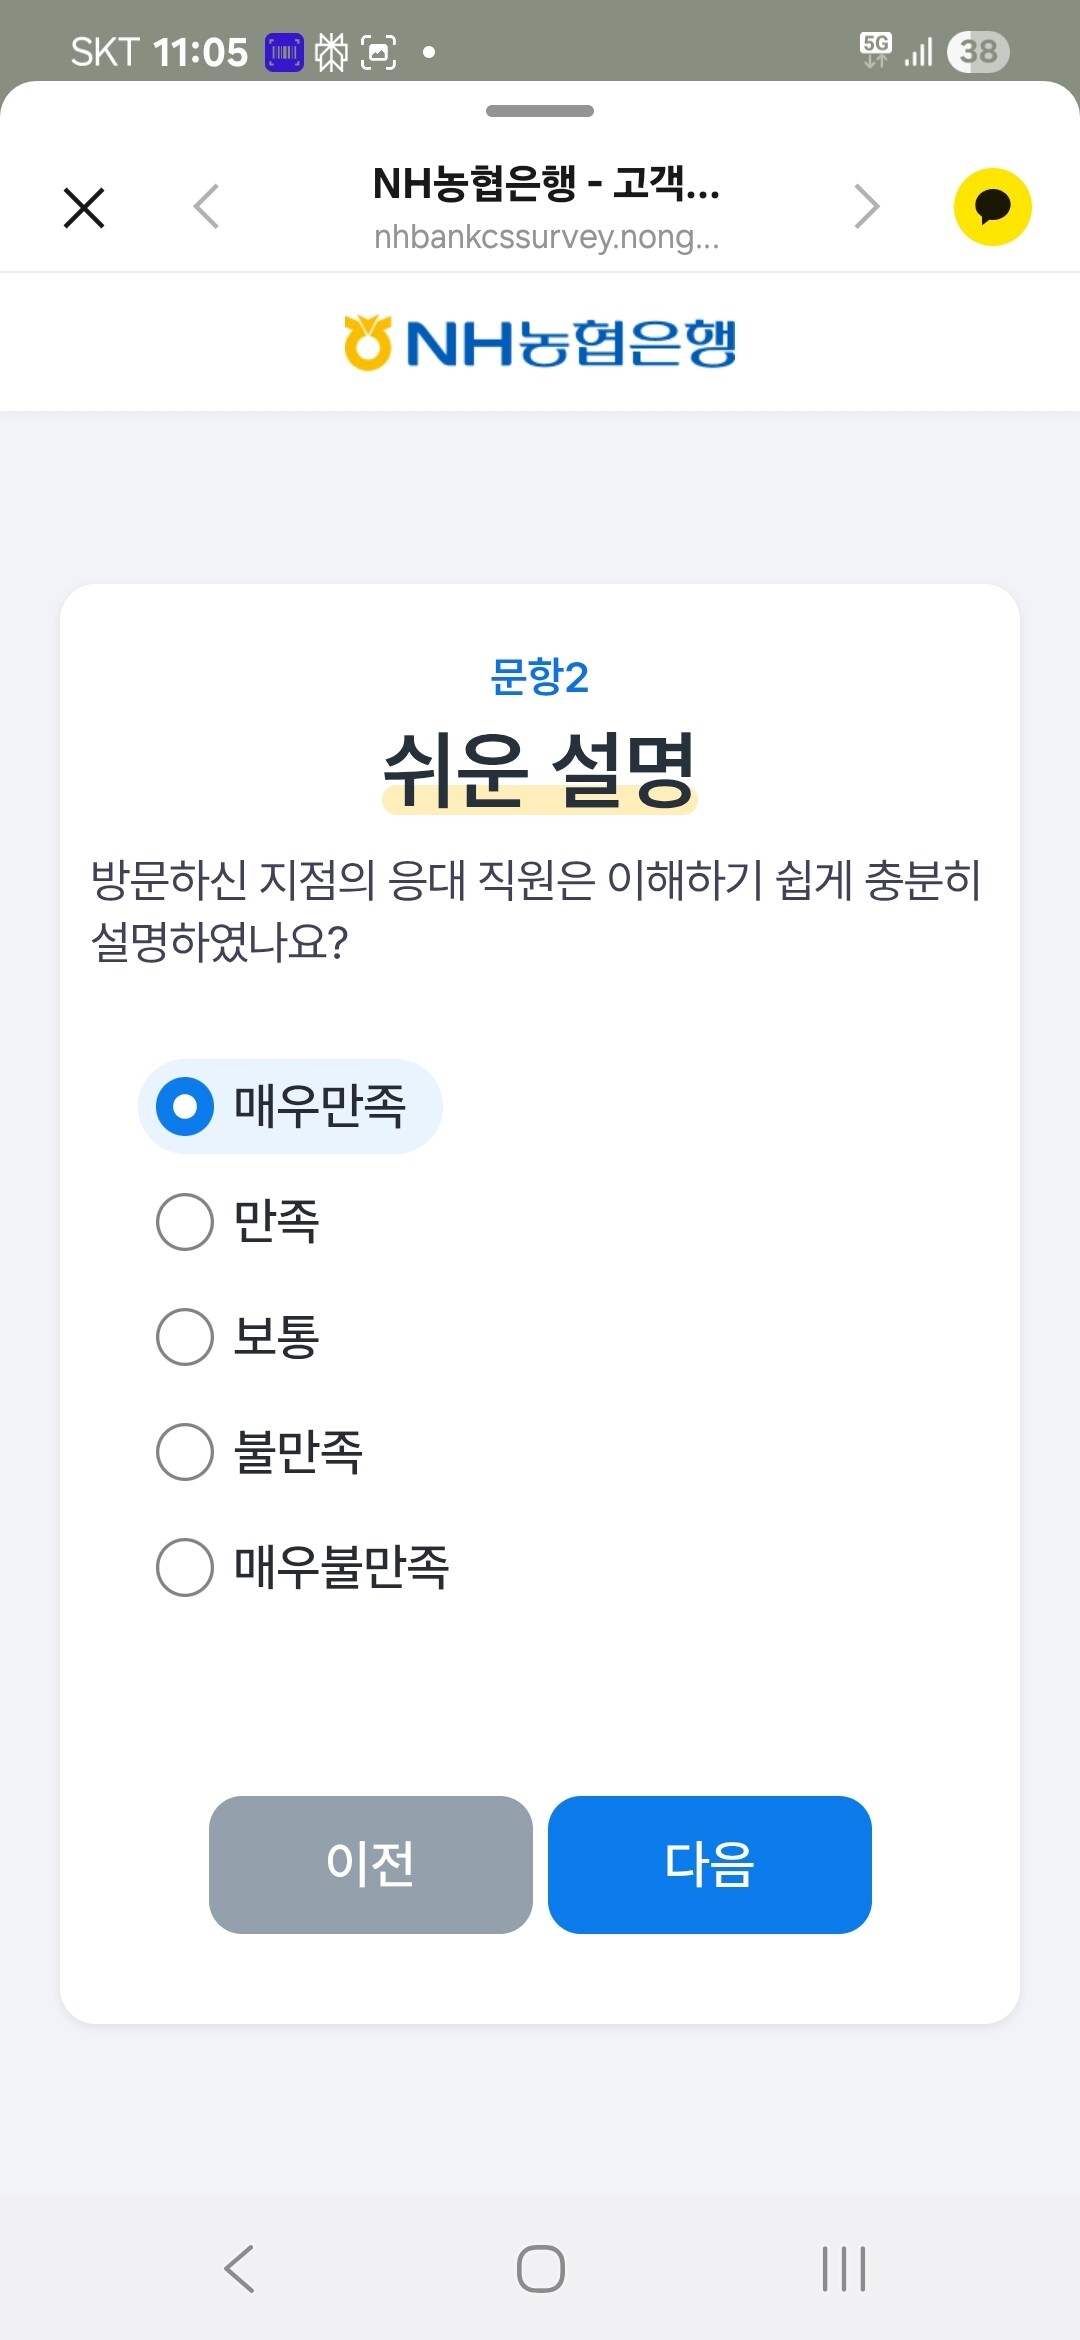Tap the NH농협은행 logo
Screen dimensions: 1080x2340
point(540,343)
